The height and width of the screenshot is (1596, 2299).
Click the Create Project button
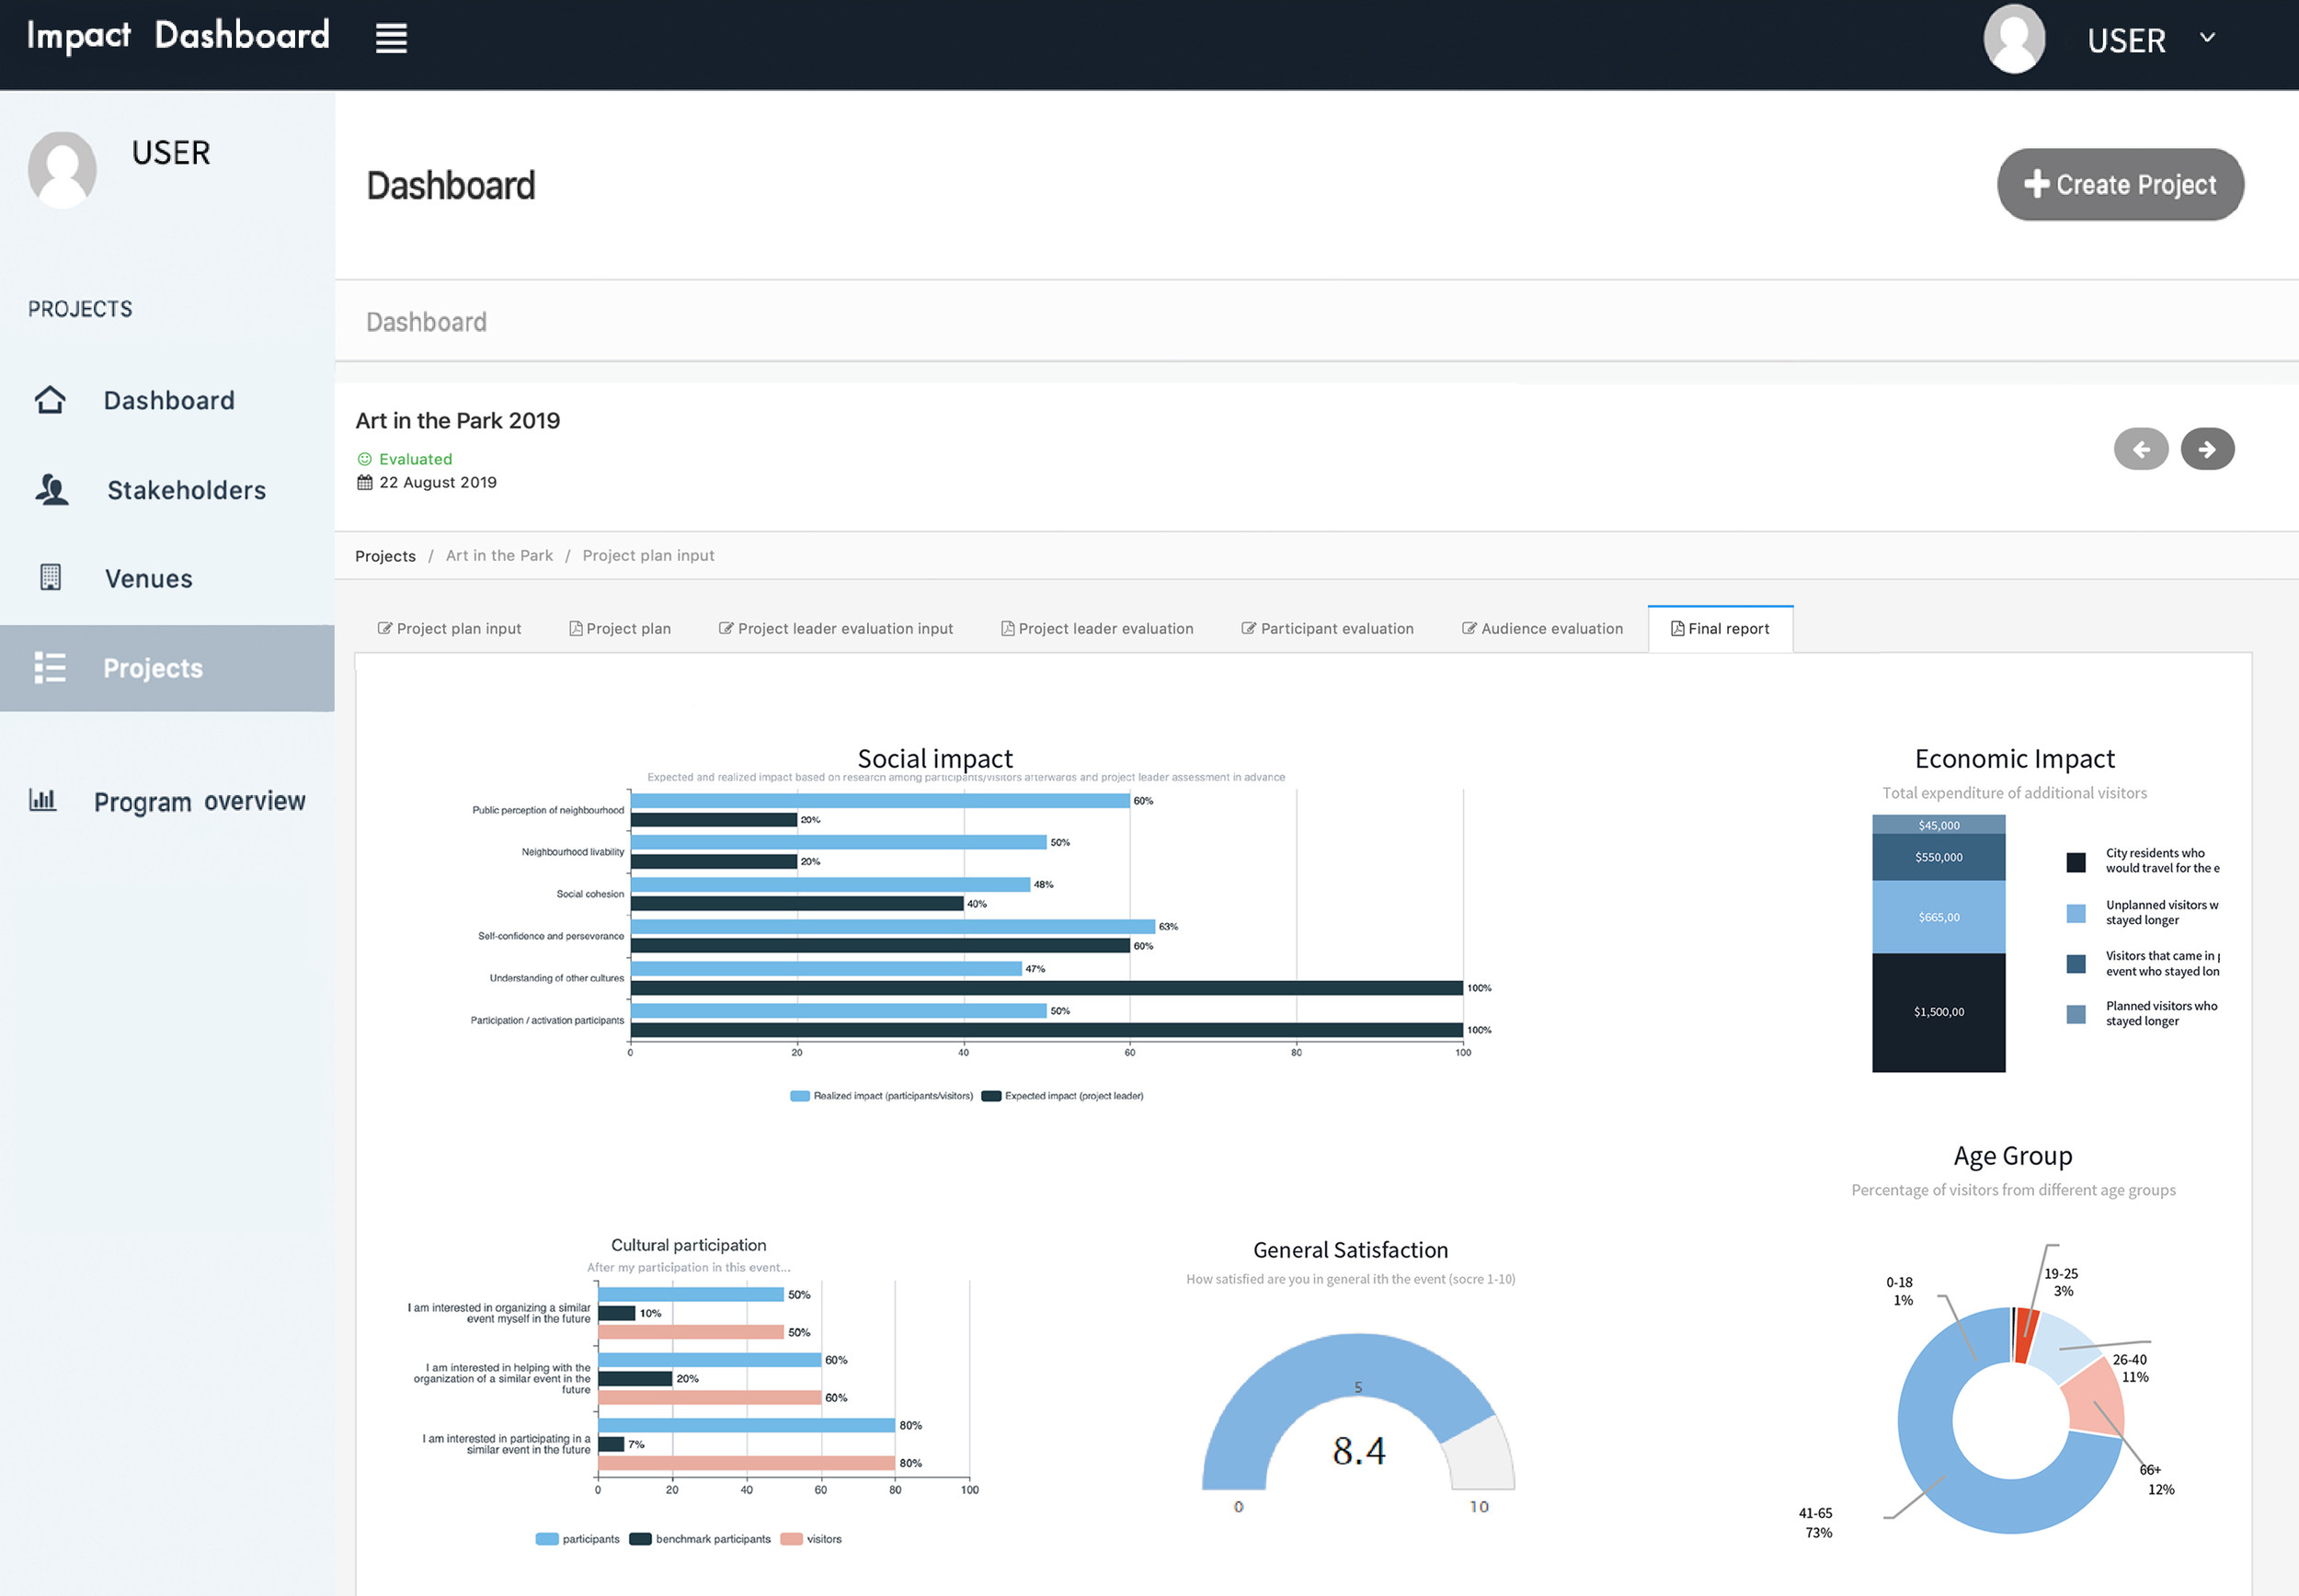pos(2119,184)
